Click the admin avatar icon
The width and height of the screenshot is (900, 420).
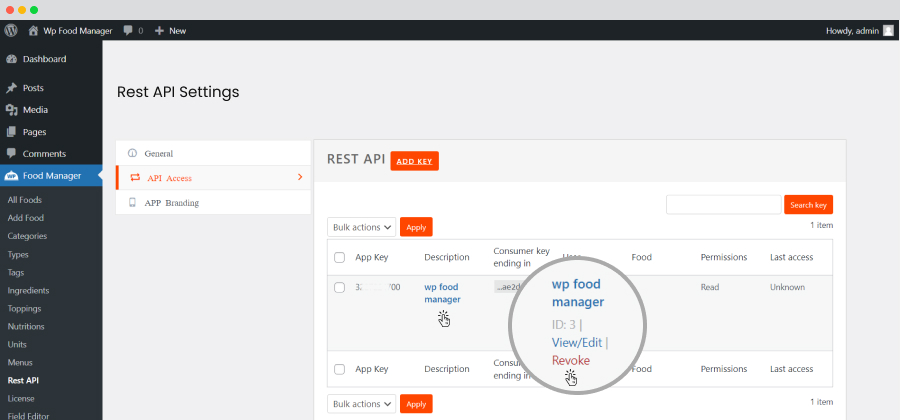coord(889,30)
